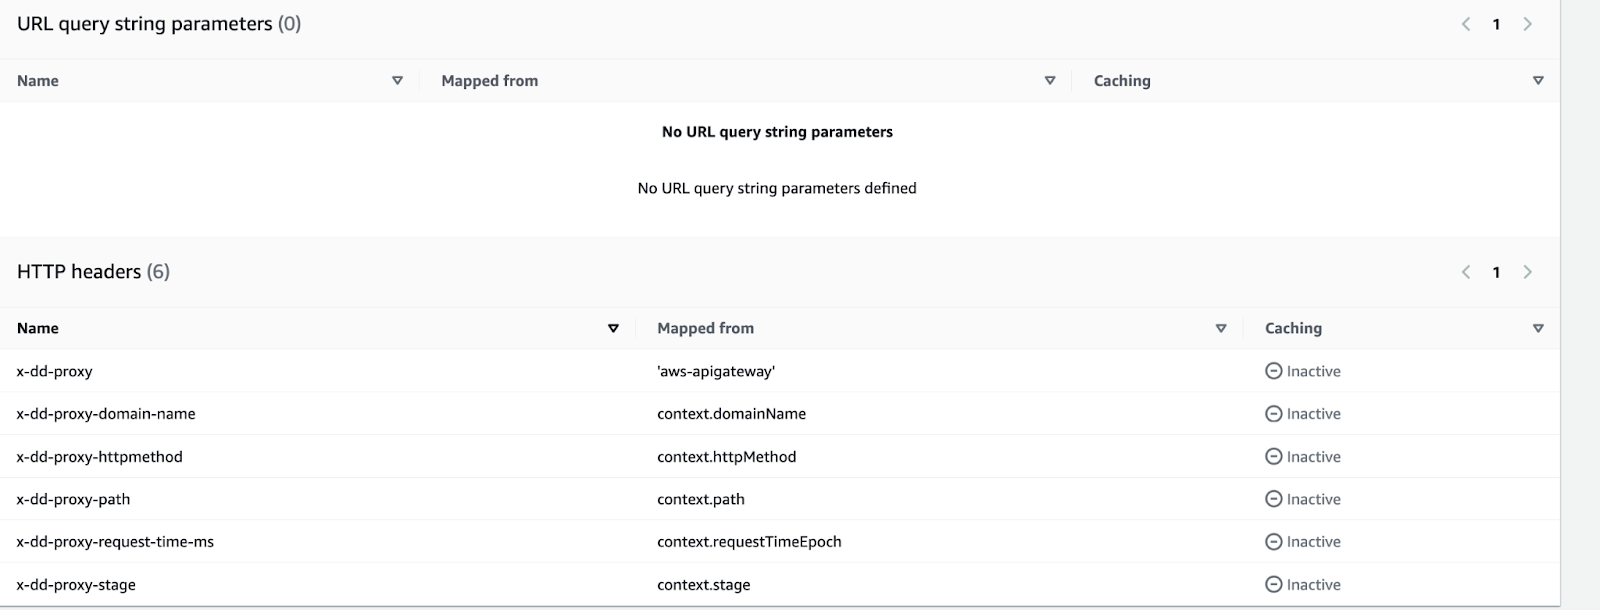1600x610 pixels.
Task: Click Inactive status icon for x-dd-proxy header
Action: tap(1273, 371)
